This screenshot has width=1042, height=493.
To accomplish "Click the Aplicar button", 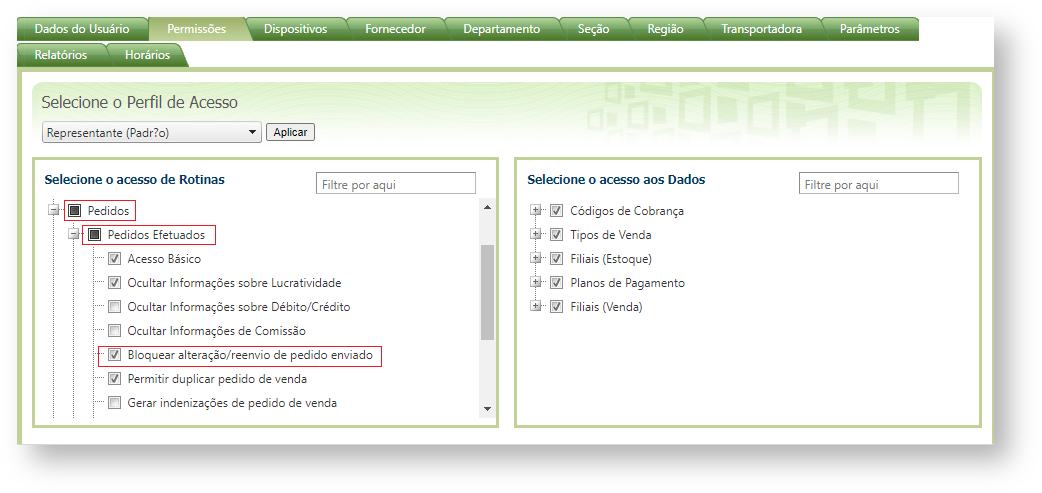I will [290, 132].
